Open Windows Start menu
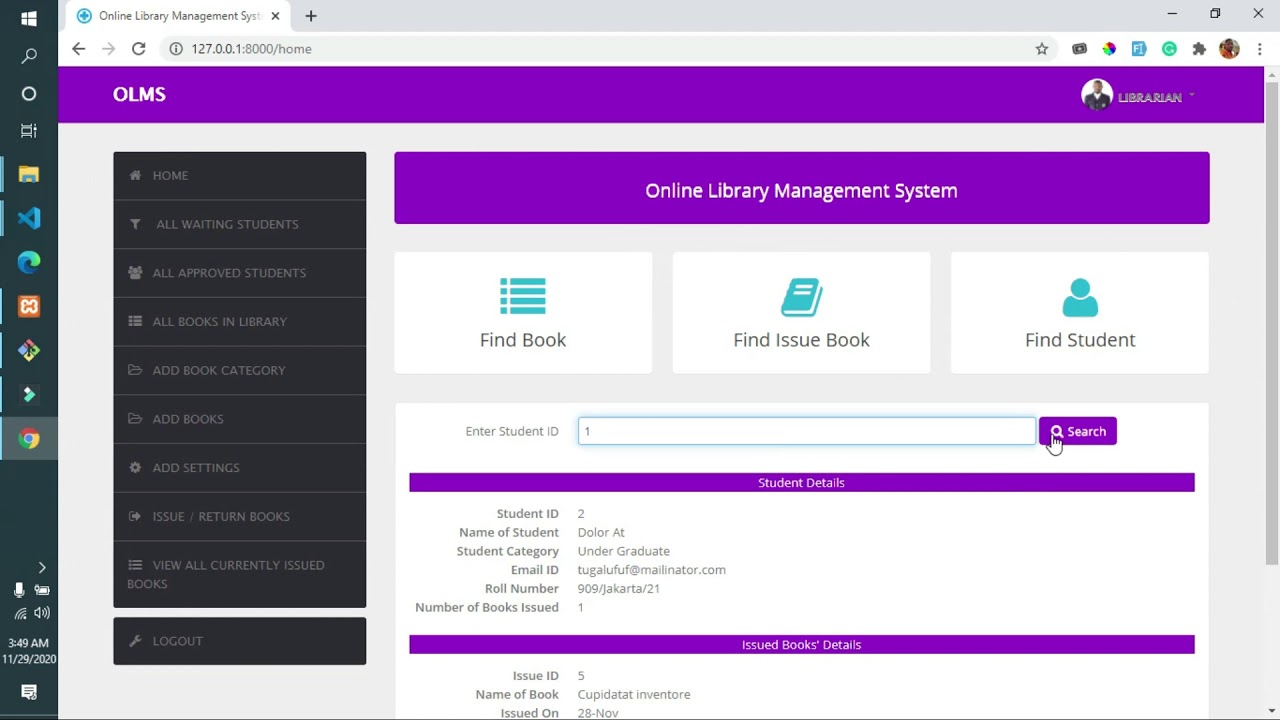The width and height of the screenshot is (1280, 720). 29,18
